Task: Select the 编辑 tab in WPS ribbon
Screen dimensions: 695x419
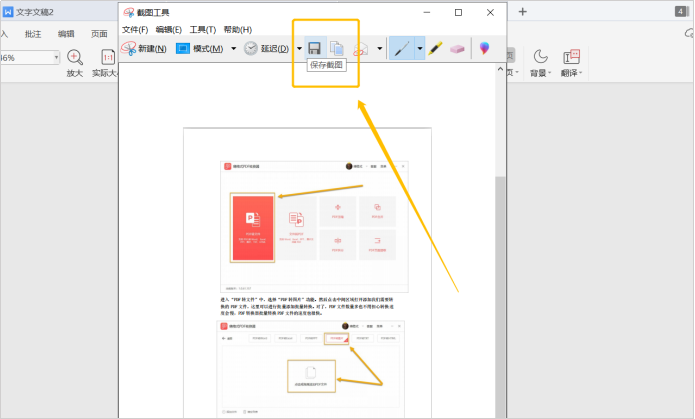Action: click(66, 34)
